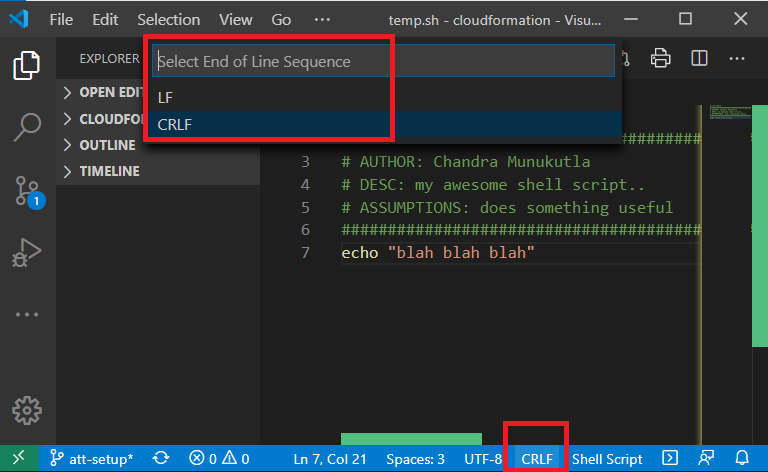Open the Search view icon
The height and width of the screenshot is (472, 768).
(x=27, y=127)
